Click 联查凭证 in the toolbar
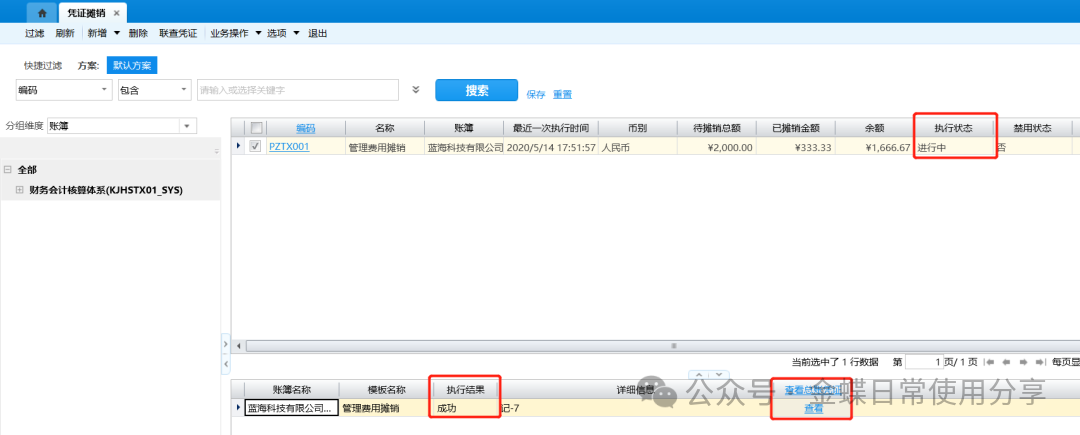 178,33
